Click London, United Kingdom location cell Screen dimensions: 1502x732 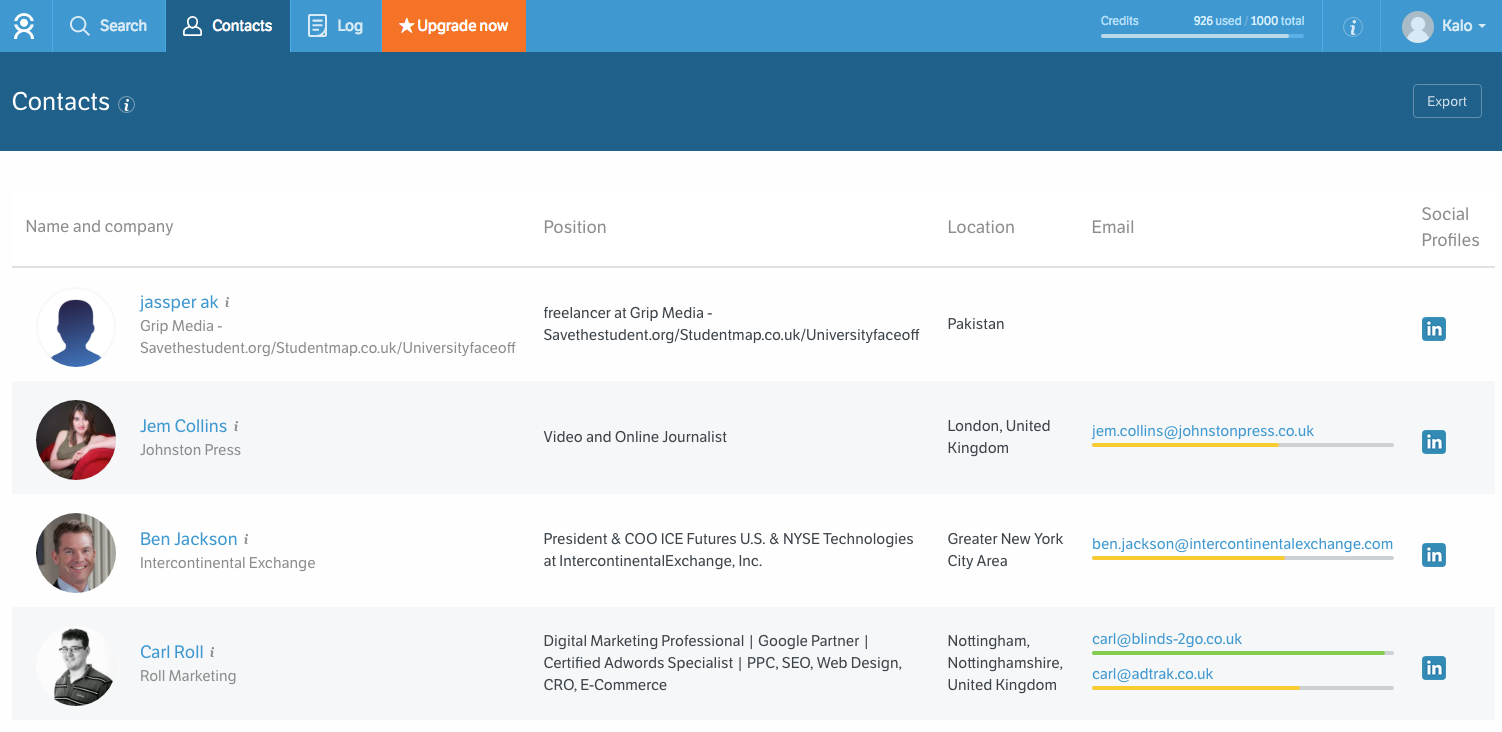999,437
